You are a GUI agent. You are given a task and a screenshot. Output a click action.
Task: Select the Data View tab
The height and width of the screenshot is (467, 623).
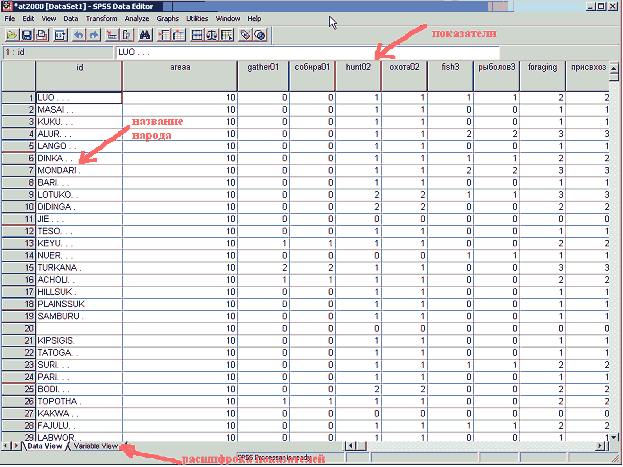(x=44, y=446)
